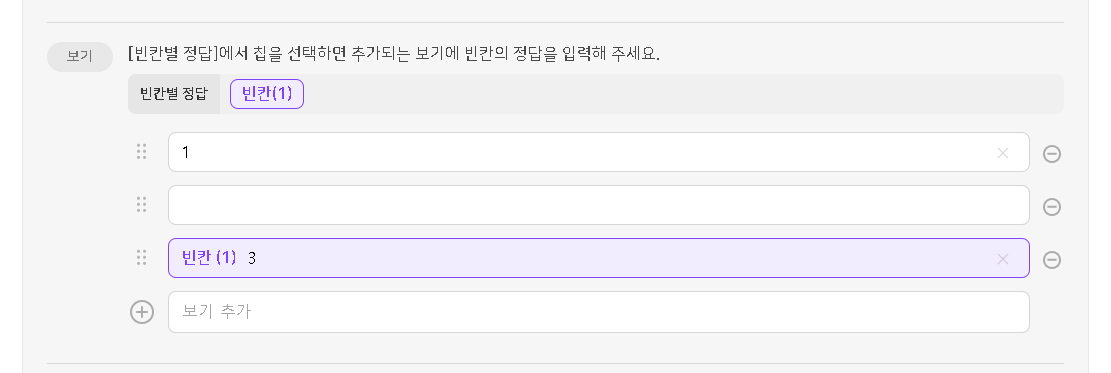Viewport: 1111px width, 373px height.
Task: Click the 빈칸별 정답 label
Action: pos(174,94)
